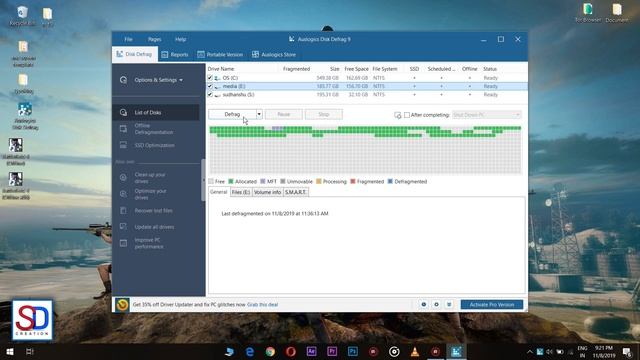Click the Fragmented red legend swatch
Screen dimensions: 640x360
pyautogui.click(x=353, y=181)
